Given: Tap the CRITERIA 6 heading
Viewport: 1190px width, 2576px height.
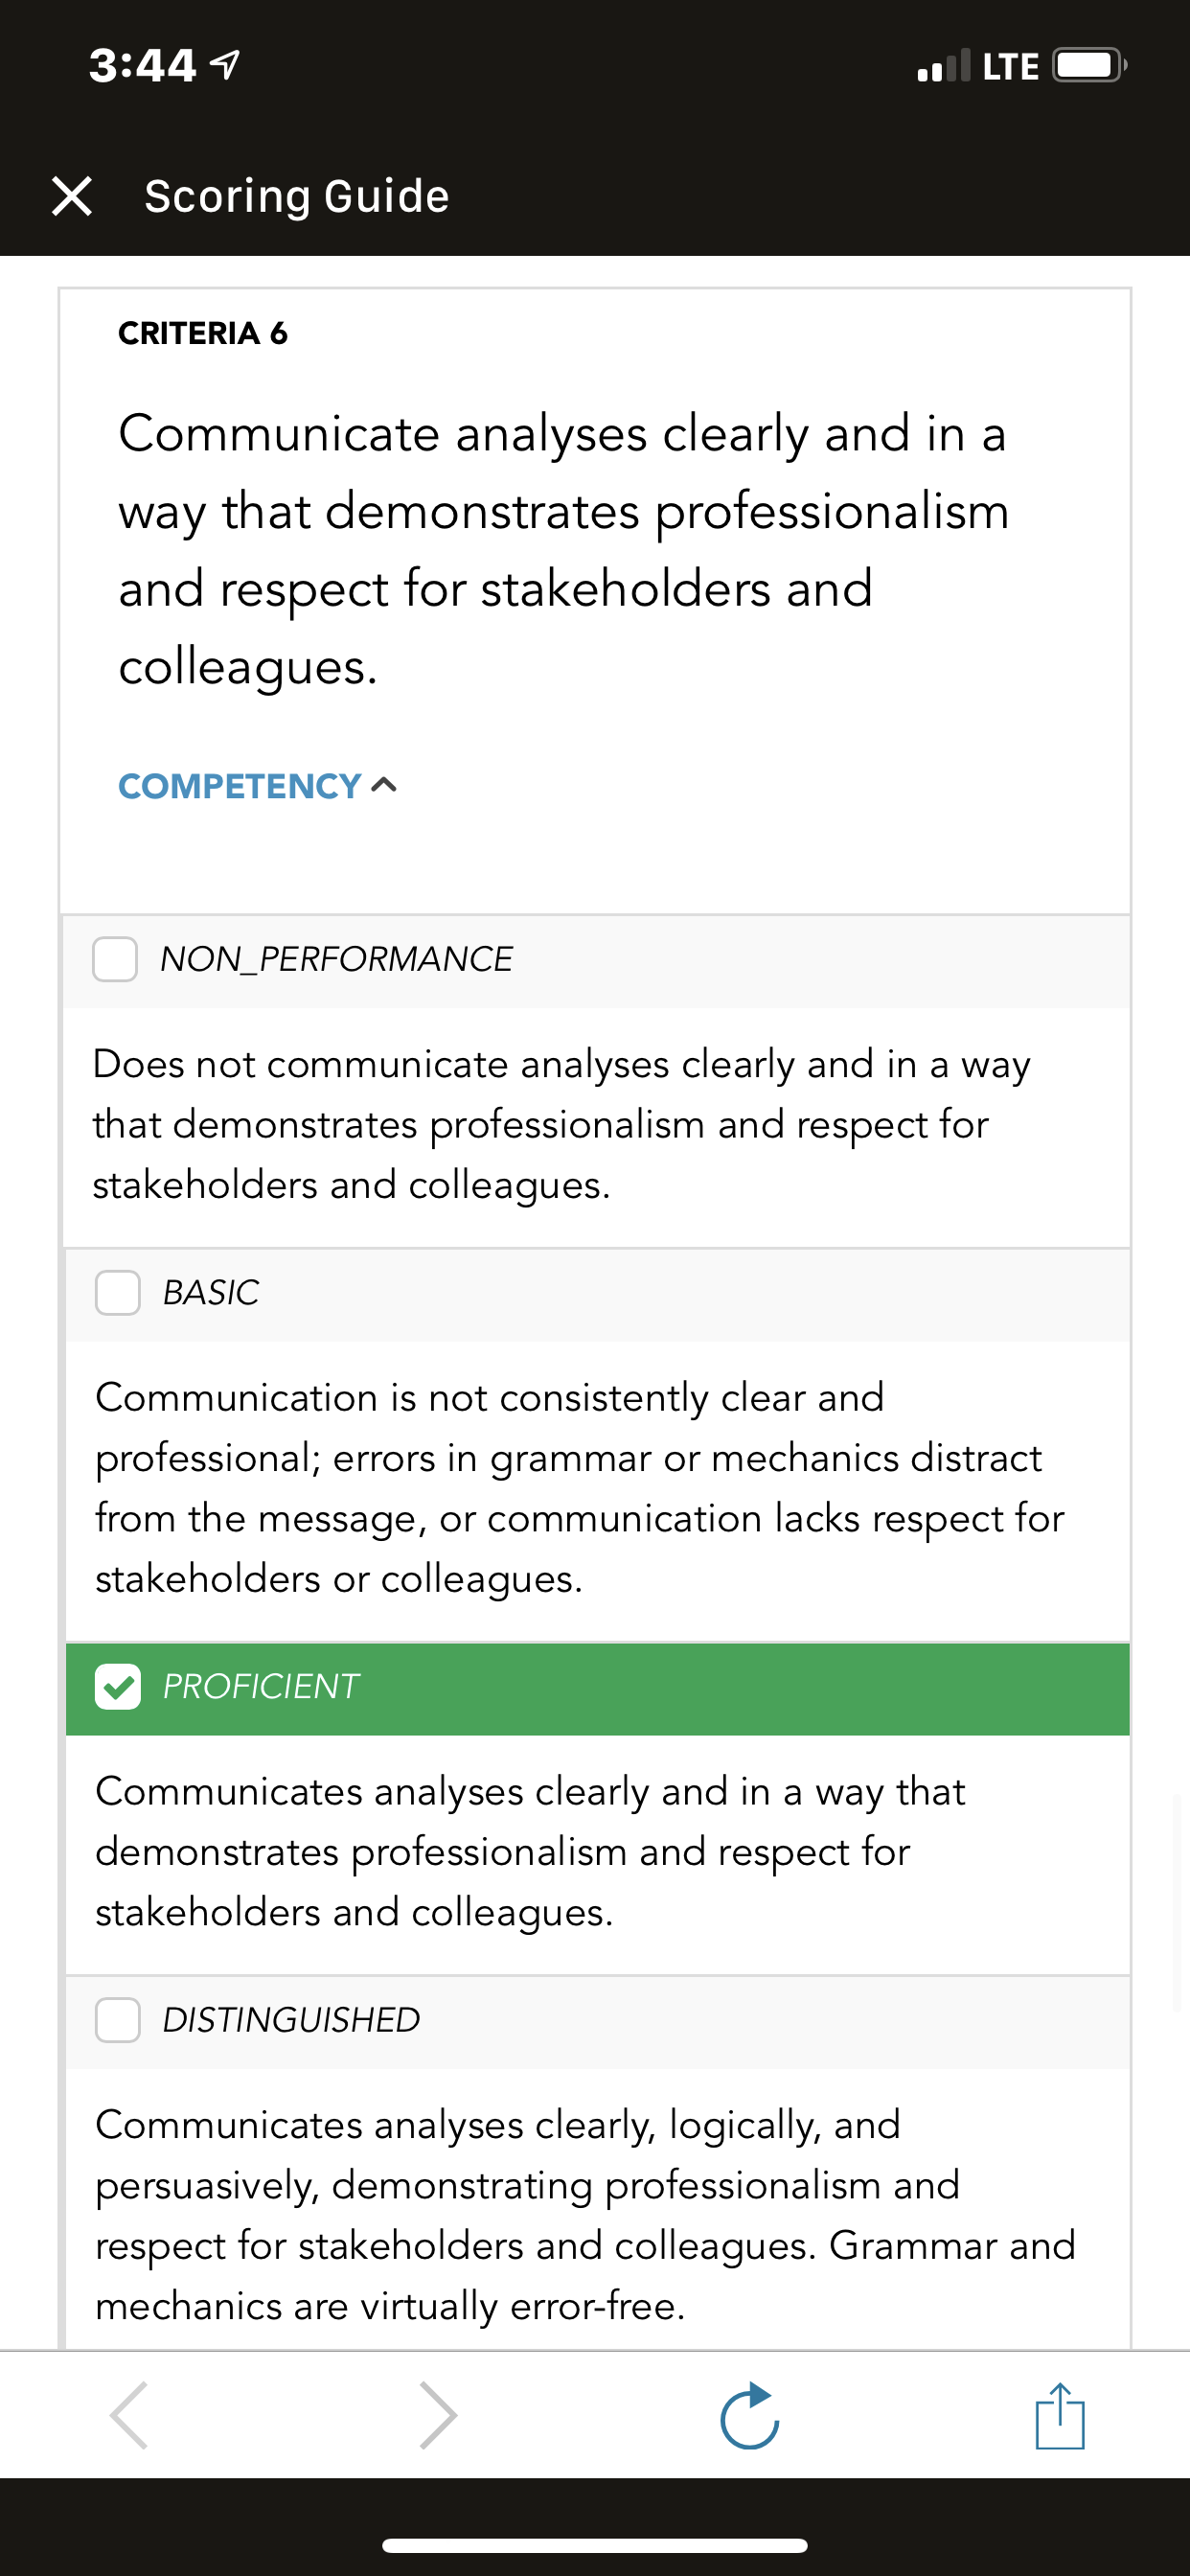Looking at the screenshot, I should pos(203,333).
